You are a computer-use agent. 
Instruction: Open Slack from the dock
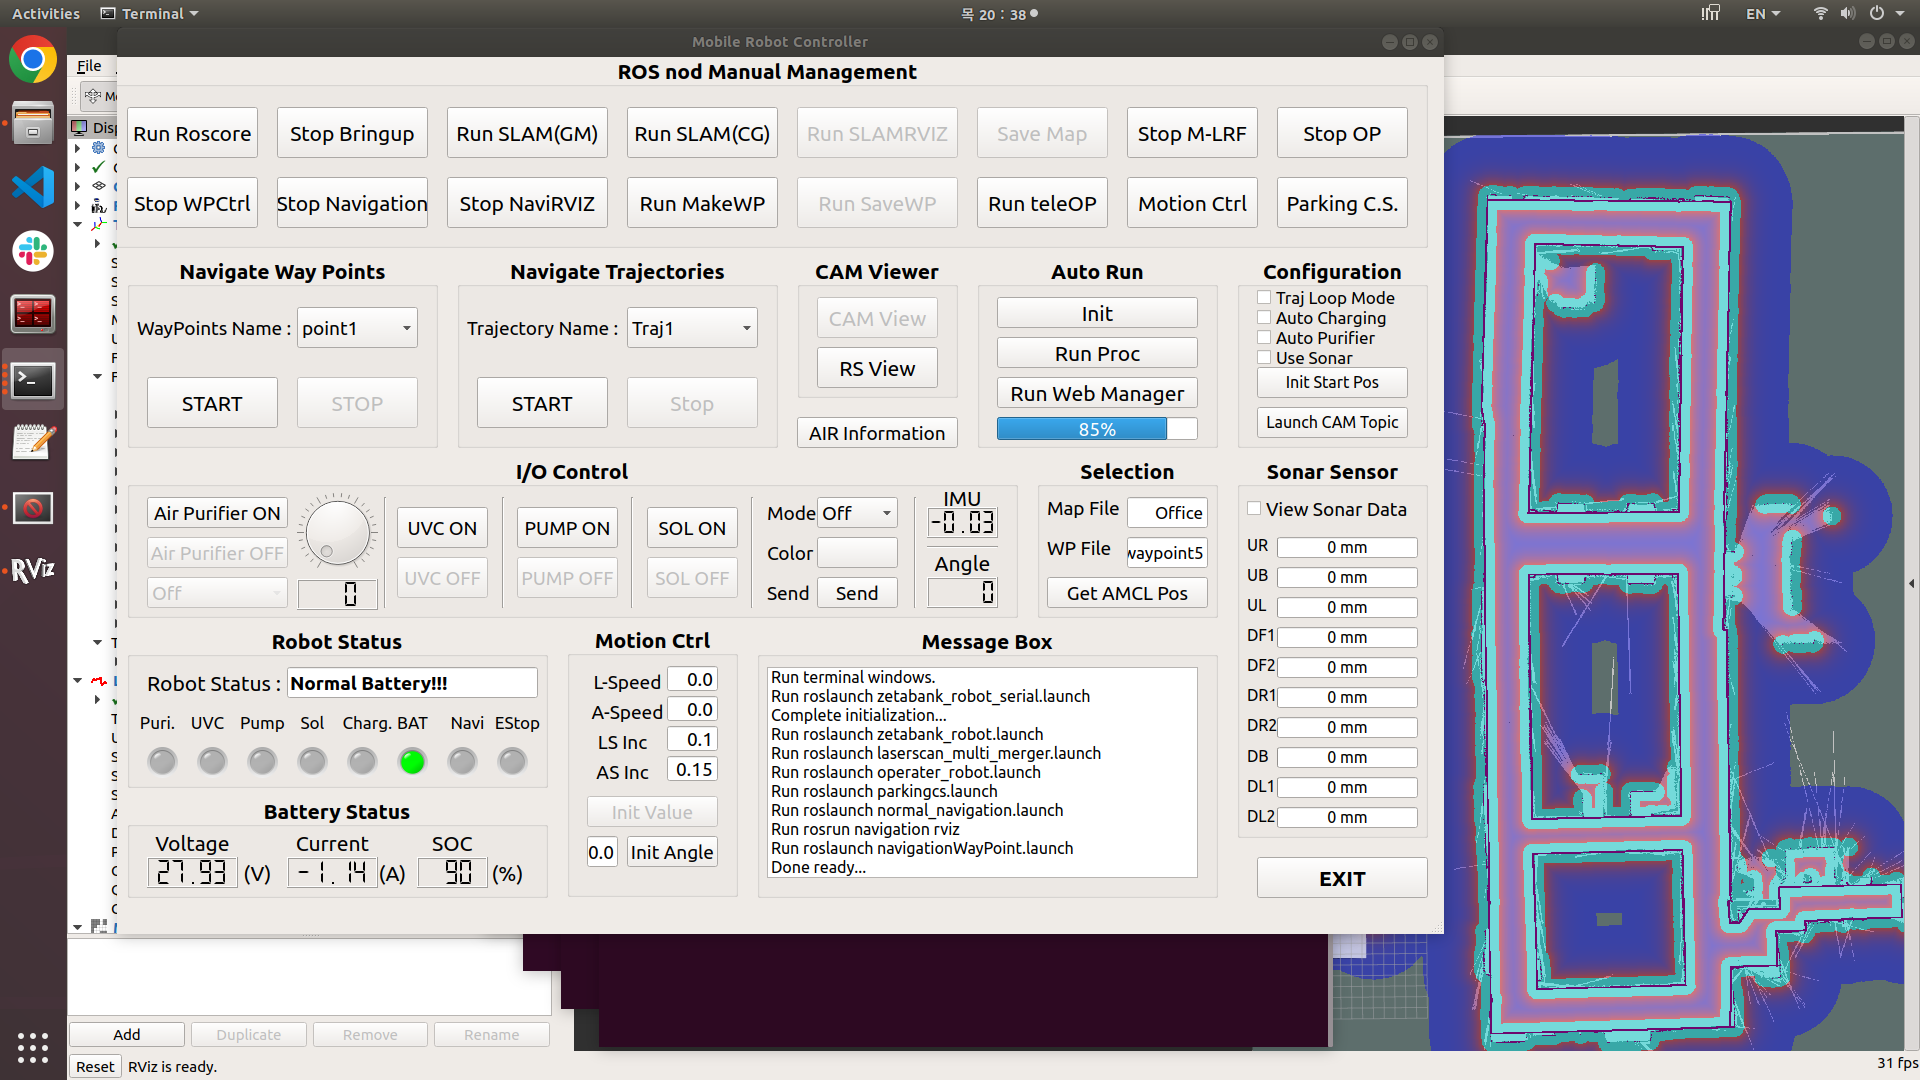click(x=33, y=251)
